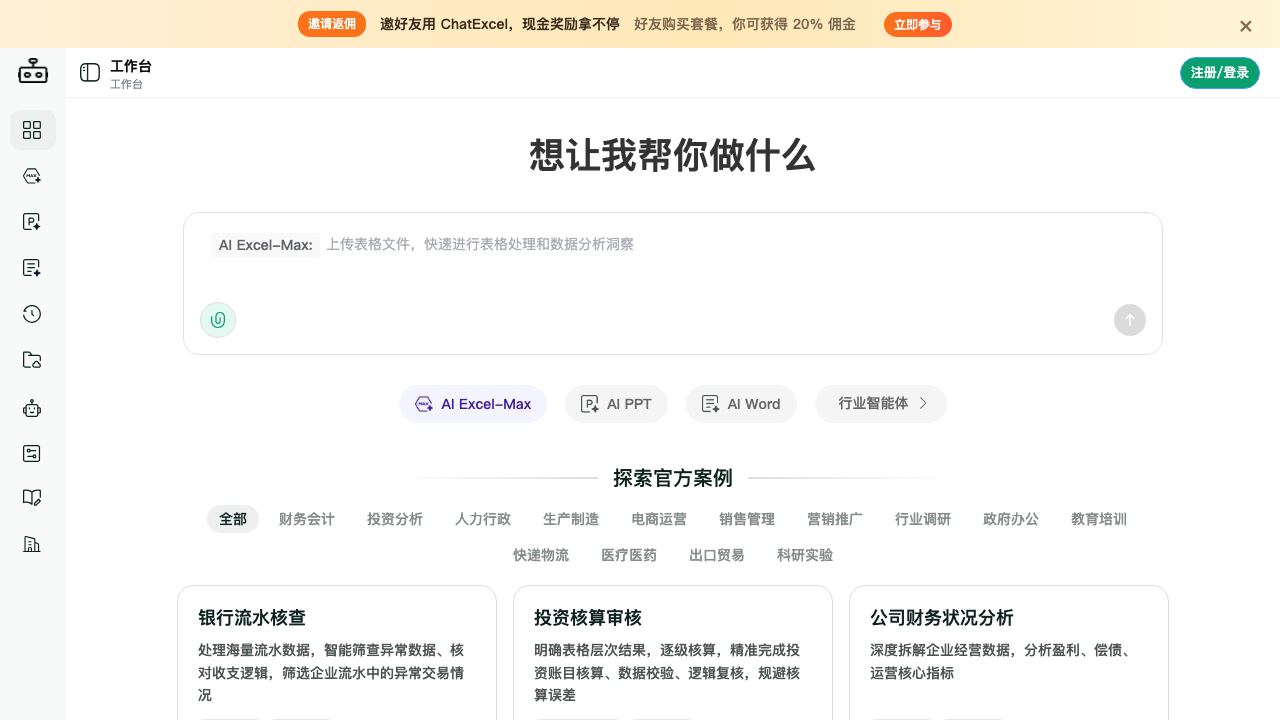1280x720 pixels.
Task: Open the book tutorial icon in sidebar
Action: click(x=32, y=498)
